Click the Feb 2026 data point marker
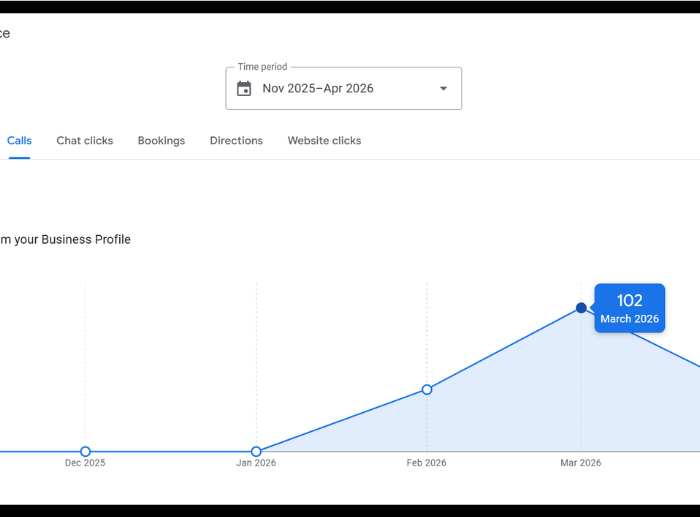Screen dimensions: 700x517 tap(427, 389)
